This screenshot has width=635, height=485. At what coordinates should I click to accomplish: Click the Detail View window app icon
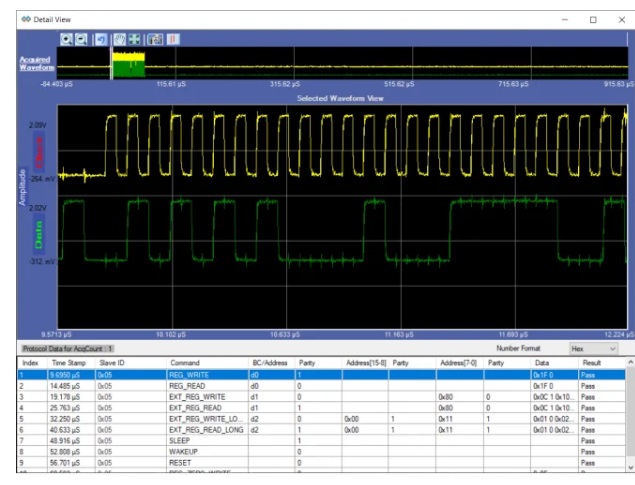click(x=26, y=19)
